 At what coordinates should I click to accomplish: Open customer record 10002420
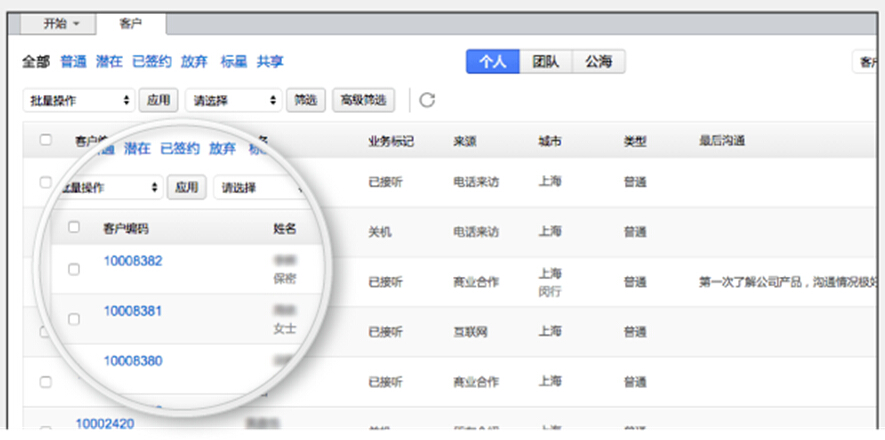104,424
